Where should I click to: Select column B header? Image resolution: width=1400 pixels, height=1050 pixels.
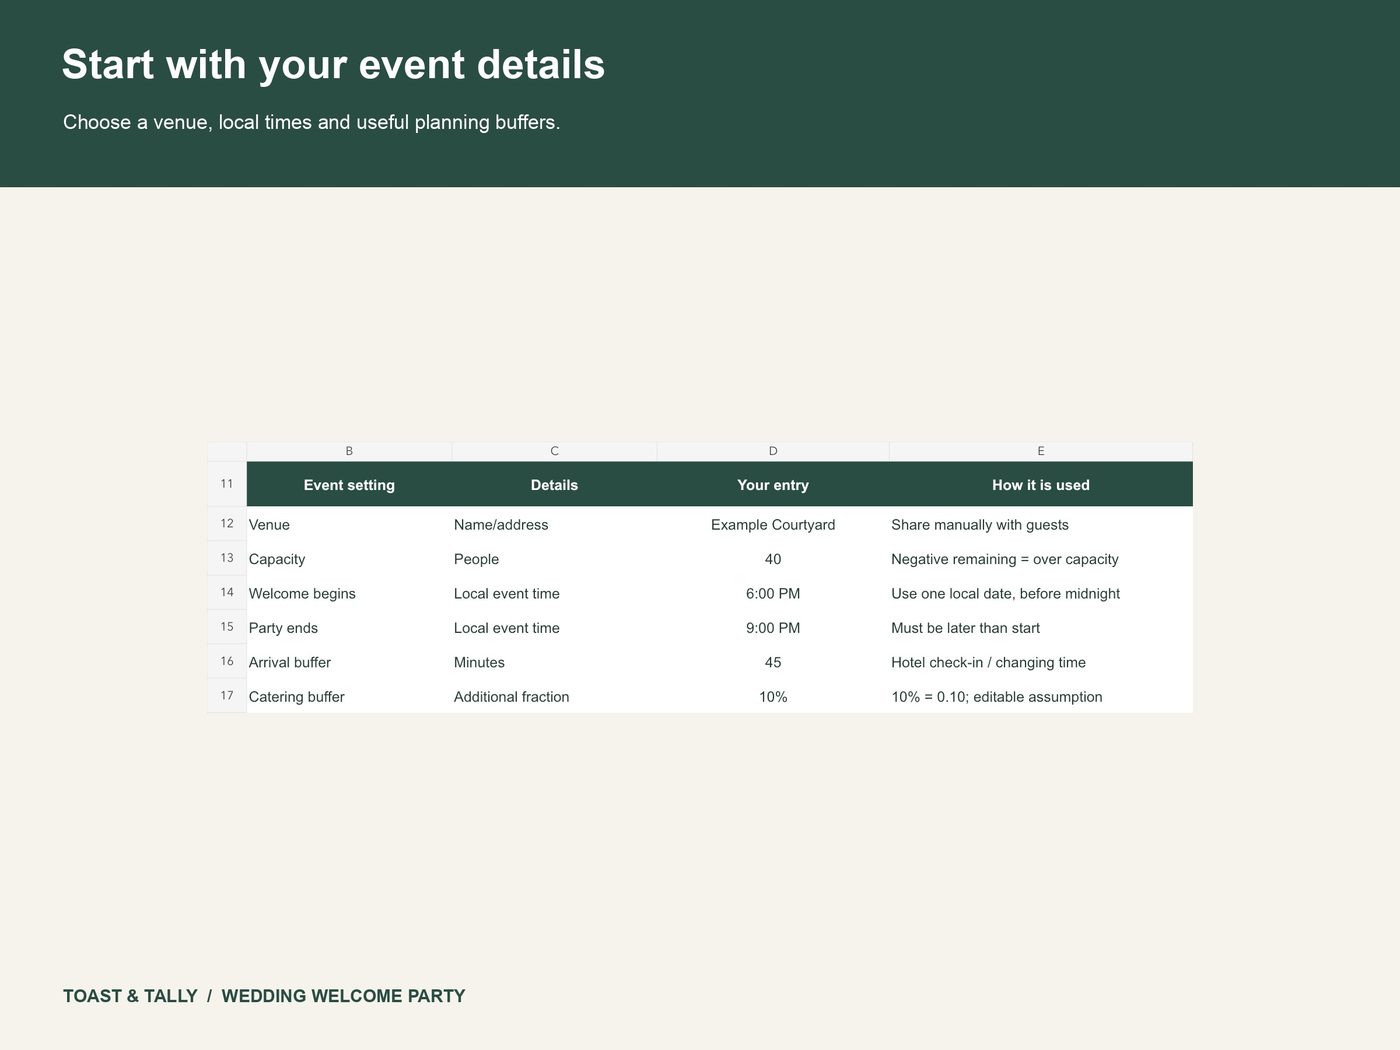[x=349, y=451]
